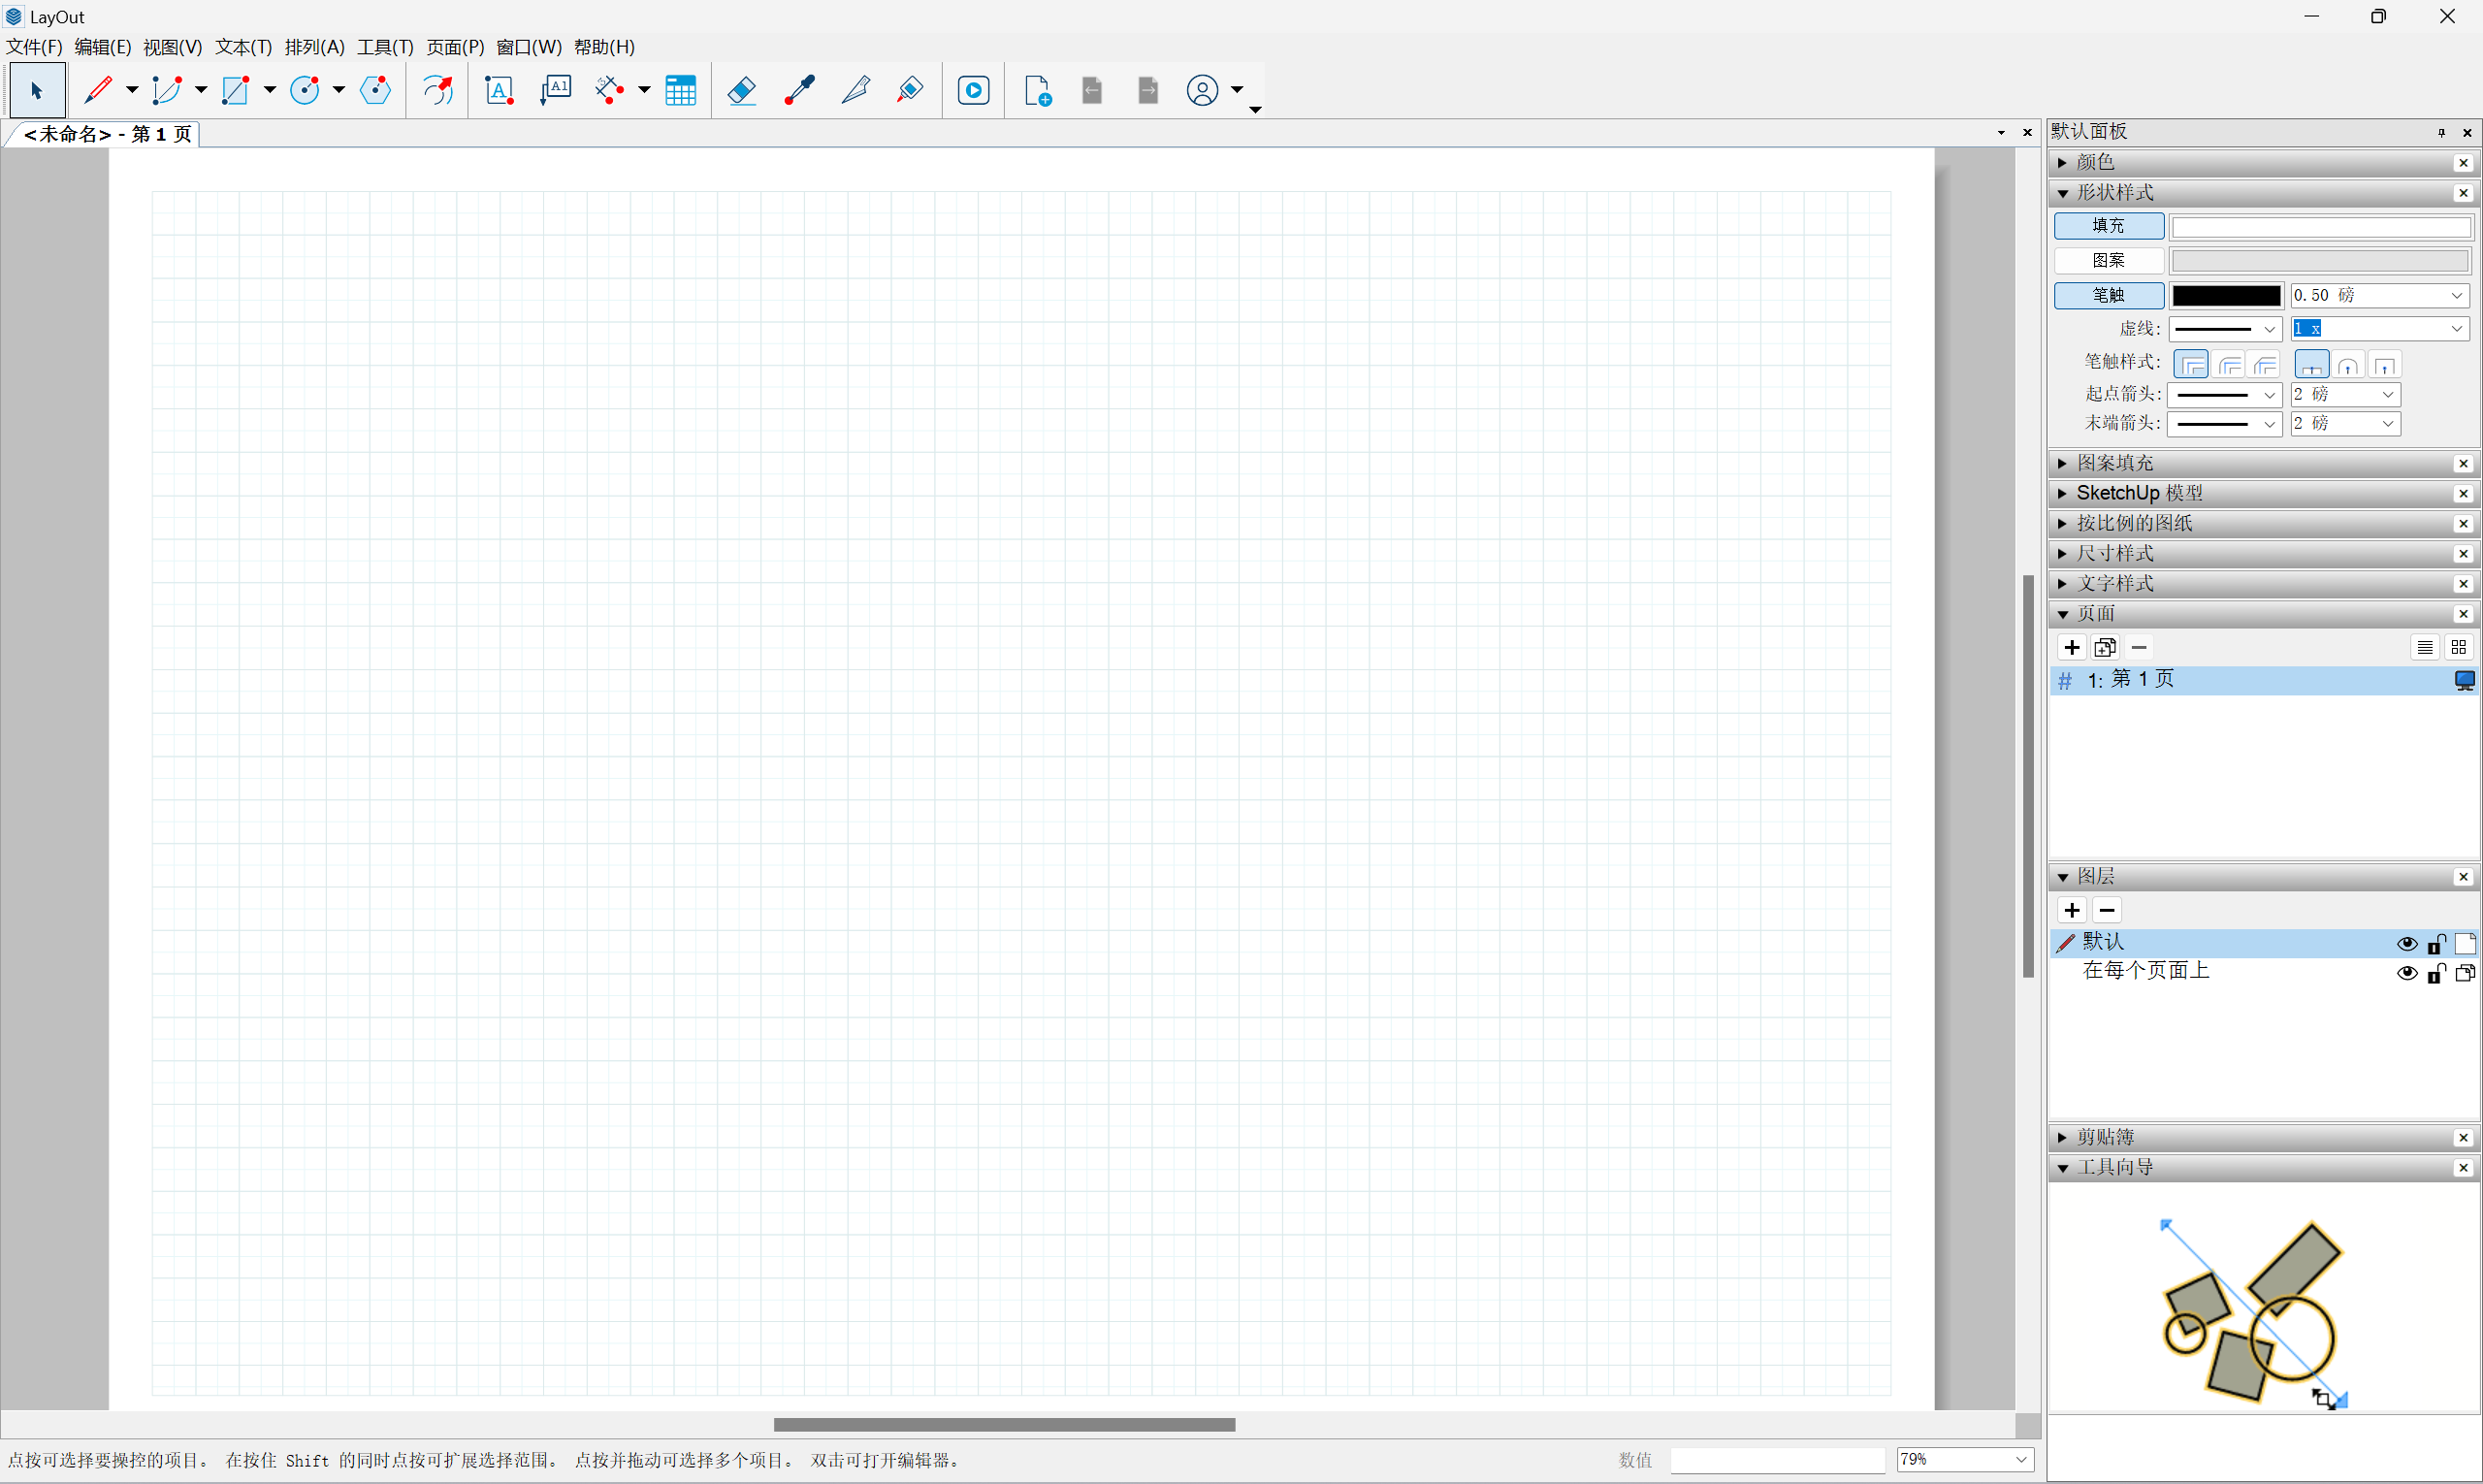Viewport: 2483px width, 1484px height.
Task: Click the Add Page toolbar icon
Action: pos(1038,91)
